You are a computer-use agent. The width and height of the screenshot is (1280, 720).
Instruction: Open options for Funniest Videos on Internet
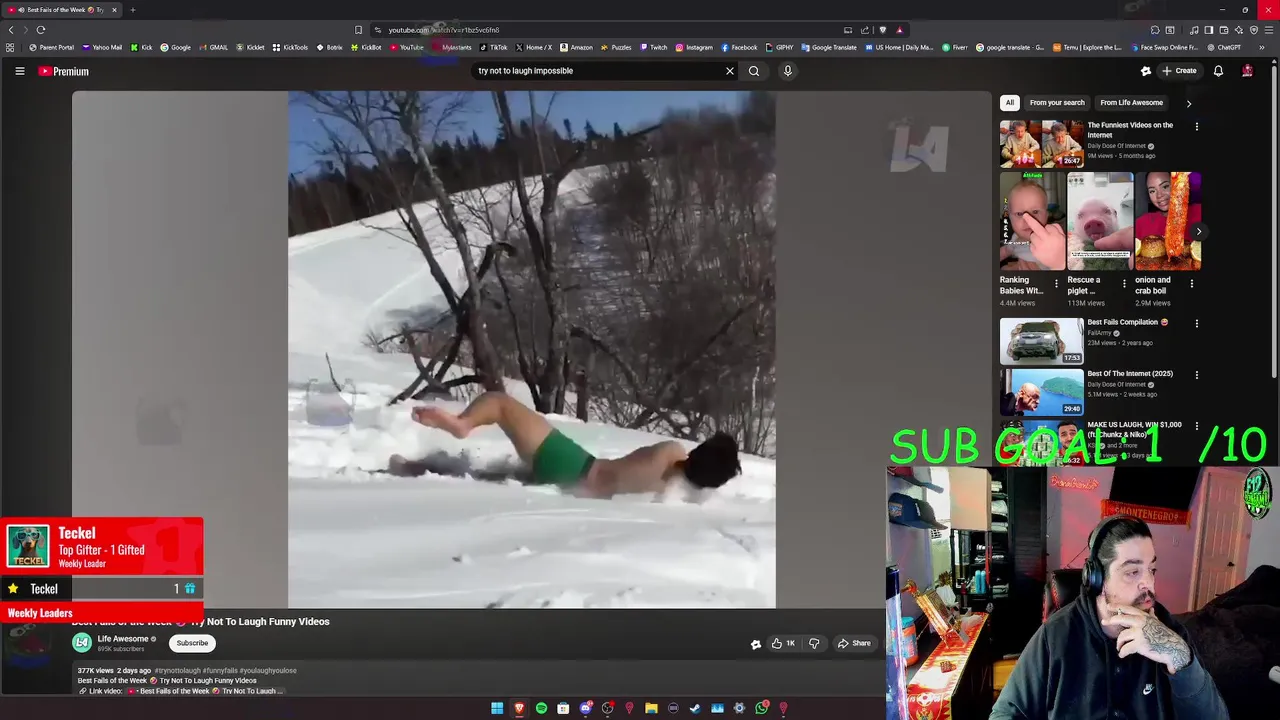[x=1196, y=126]
